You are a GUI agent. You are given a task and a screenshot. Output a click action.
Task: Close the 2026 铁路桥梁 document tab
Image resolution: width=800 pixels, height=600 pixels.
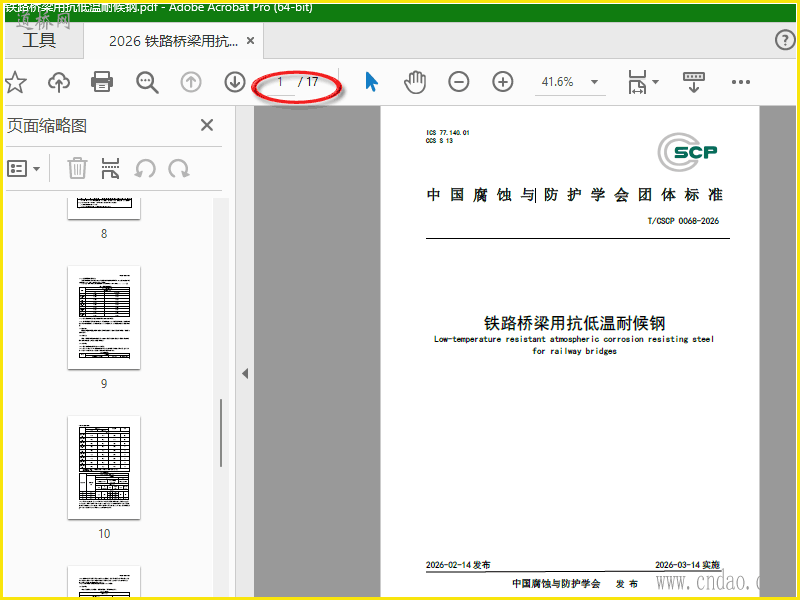[x=251, y=40]
